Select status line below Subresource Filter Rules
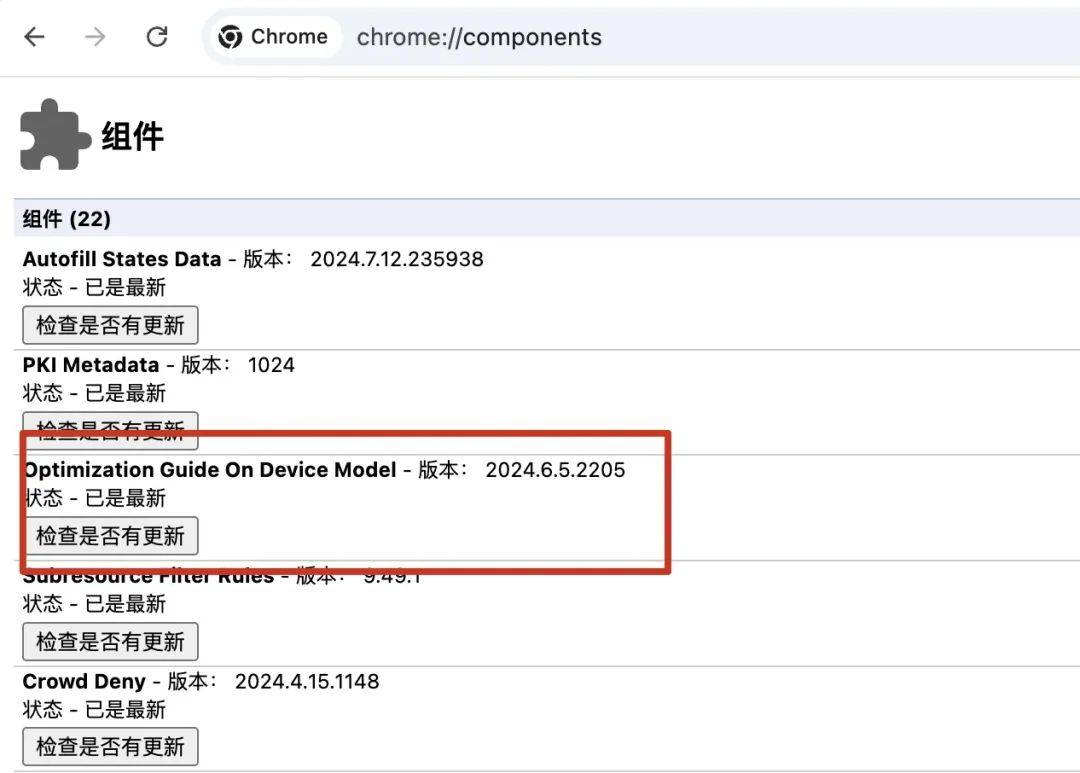This screenshot has height=773, width=1080. pos(94,604)
